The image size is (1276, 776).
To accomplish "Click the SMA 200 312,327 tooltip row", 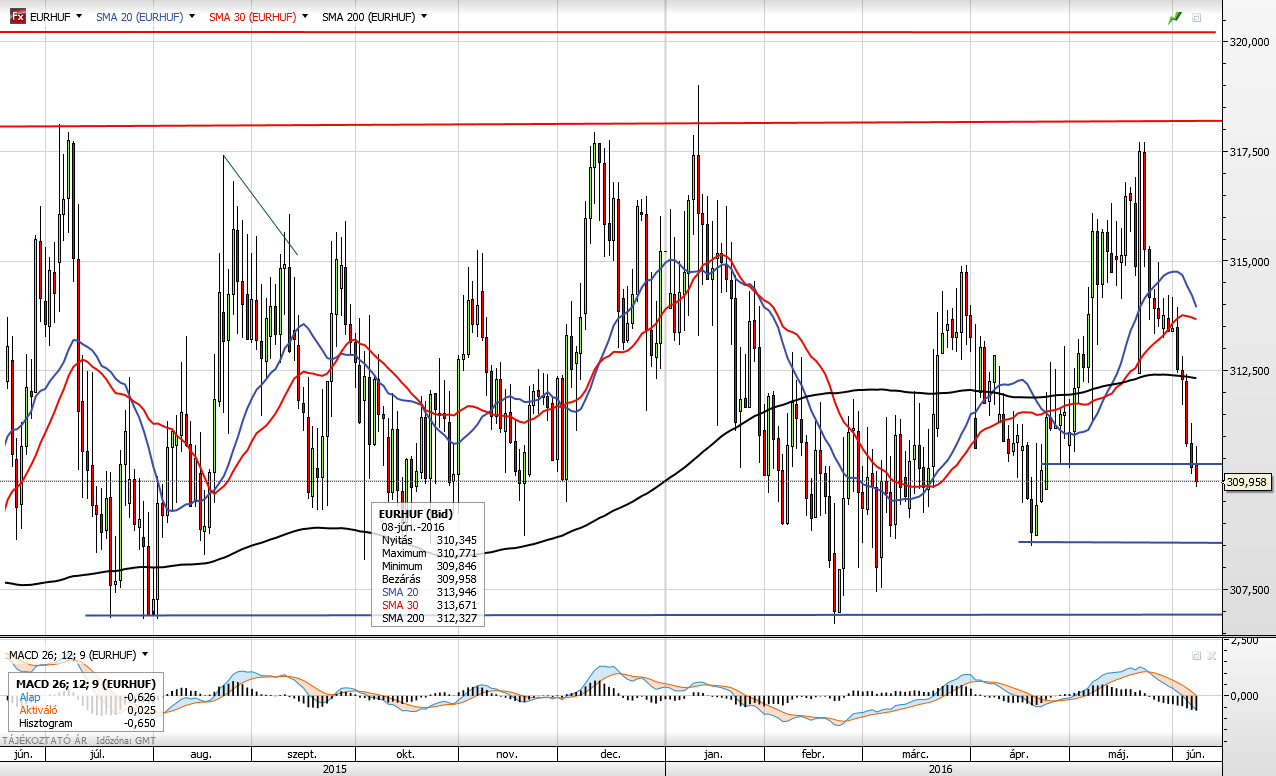I will click(428, 618).
